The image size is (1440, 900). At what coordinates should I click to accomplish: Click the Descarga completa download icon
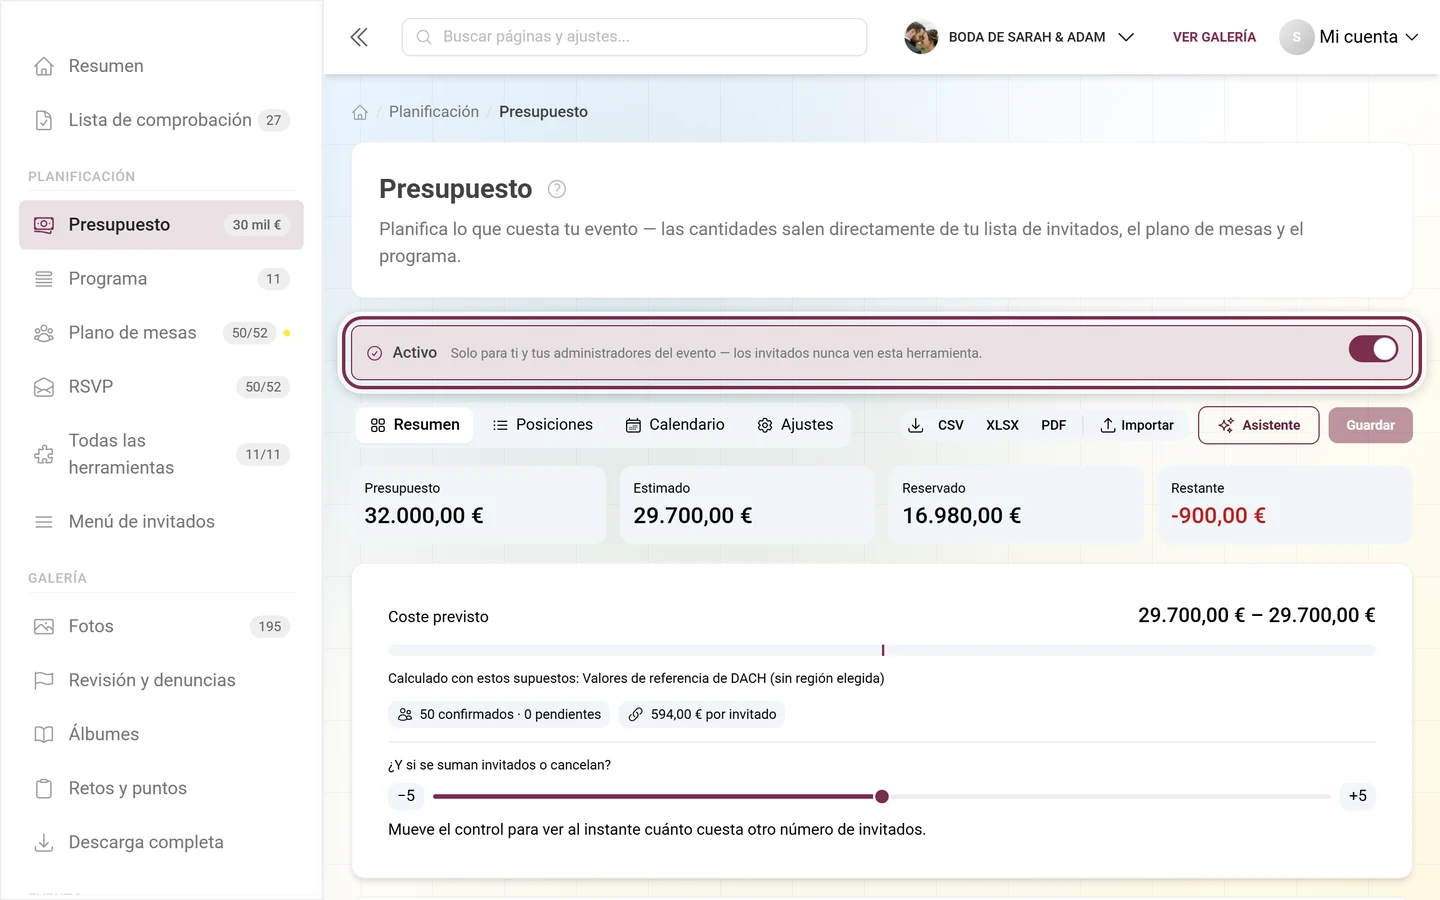(44, 842)
